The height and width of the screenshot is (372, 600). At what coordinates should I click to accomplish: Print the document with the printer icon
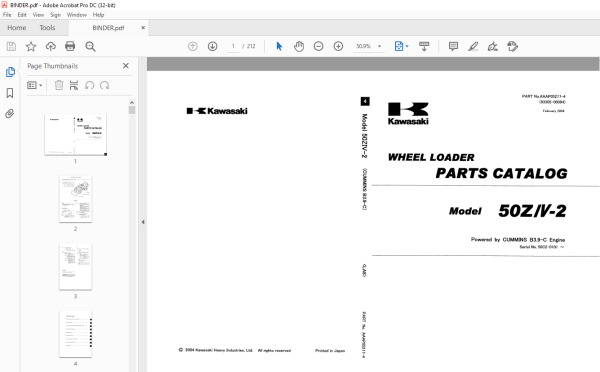pos(70,47)
